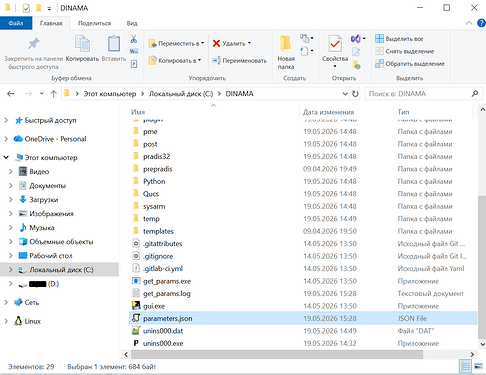The width and height of the screenshot is (486, 375).
Task: Collapse the Этот компьютер tree node
Action: coord(6,157)
